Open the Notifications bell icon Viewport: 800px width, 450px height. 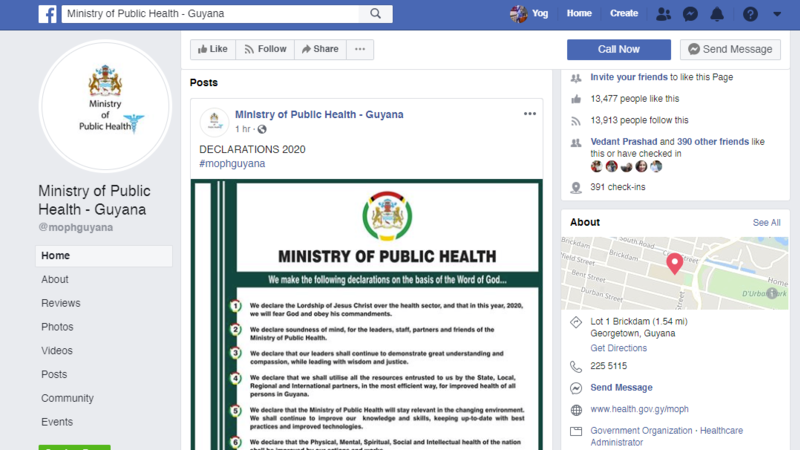[717, 14]
